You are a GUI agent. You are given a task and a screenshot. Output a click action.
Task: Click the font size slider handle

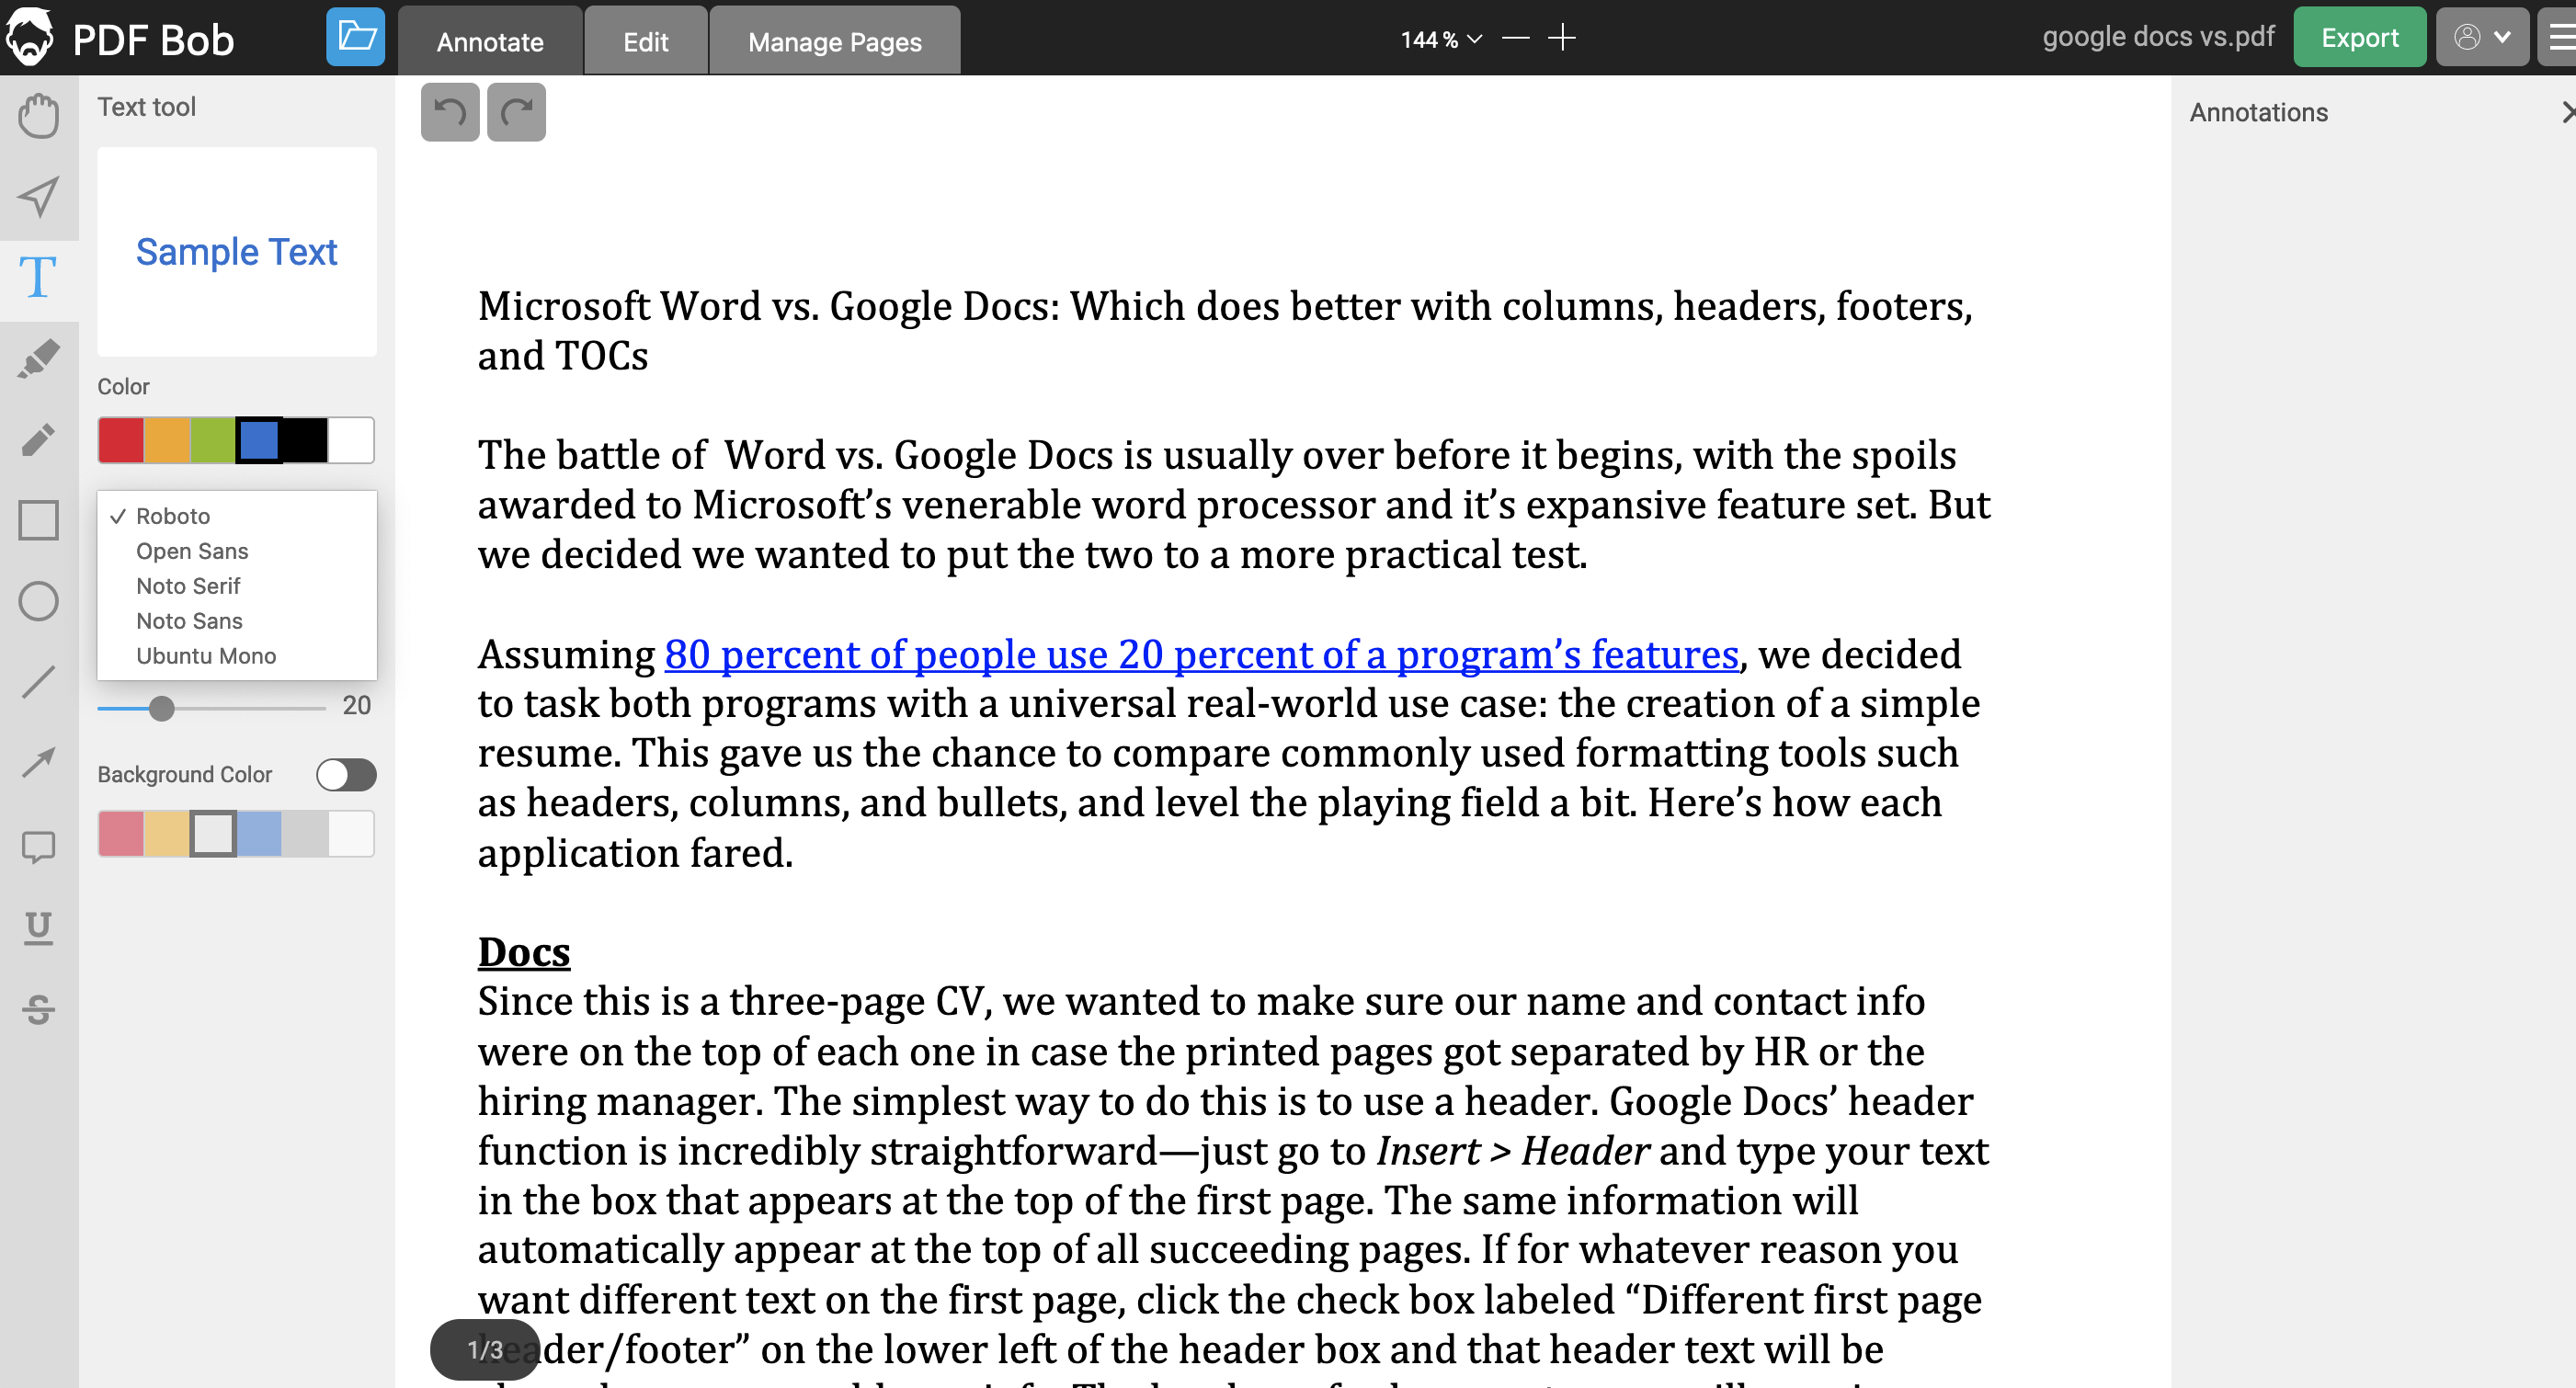[161, 708]
